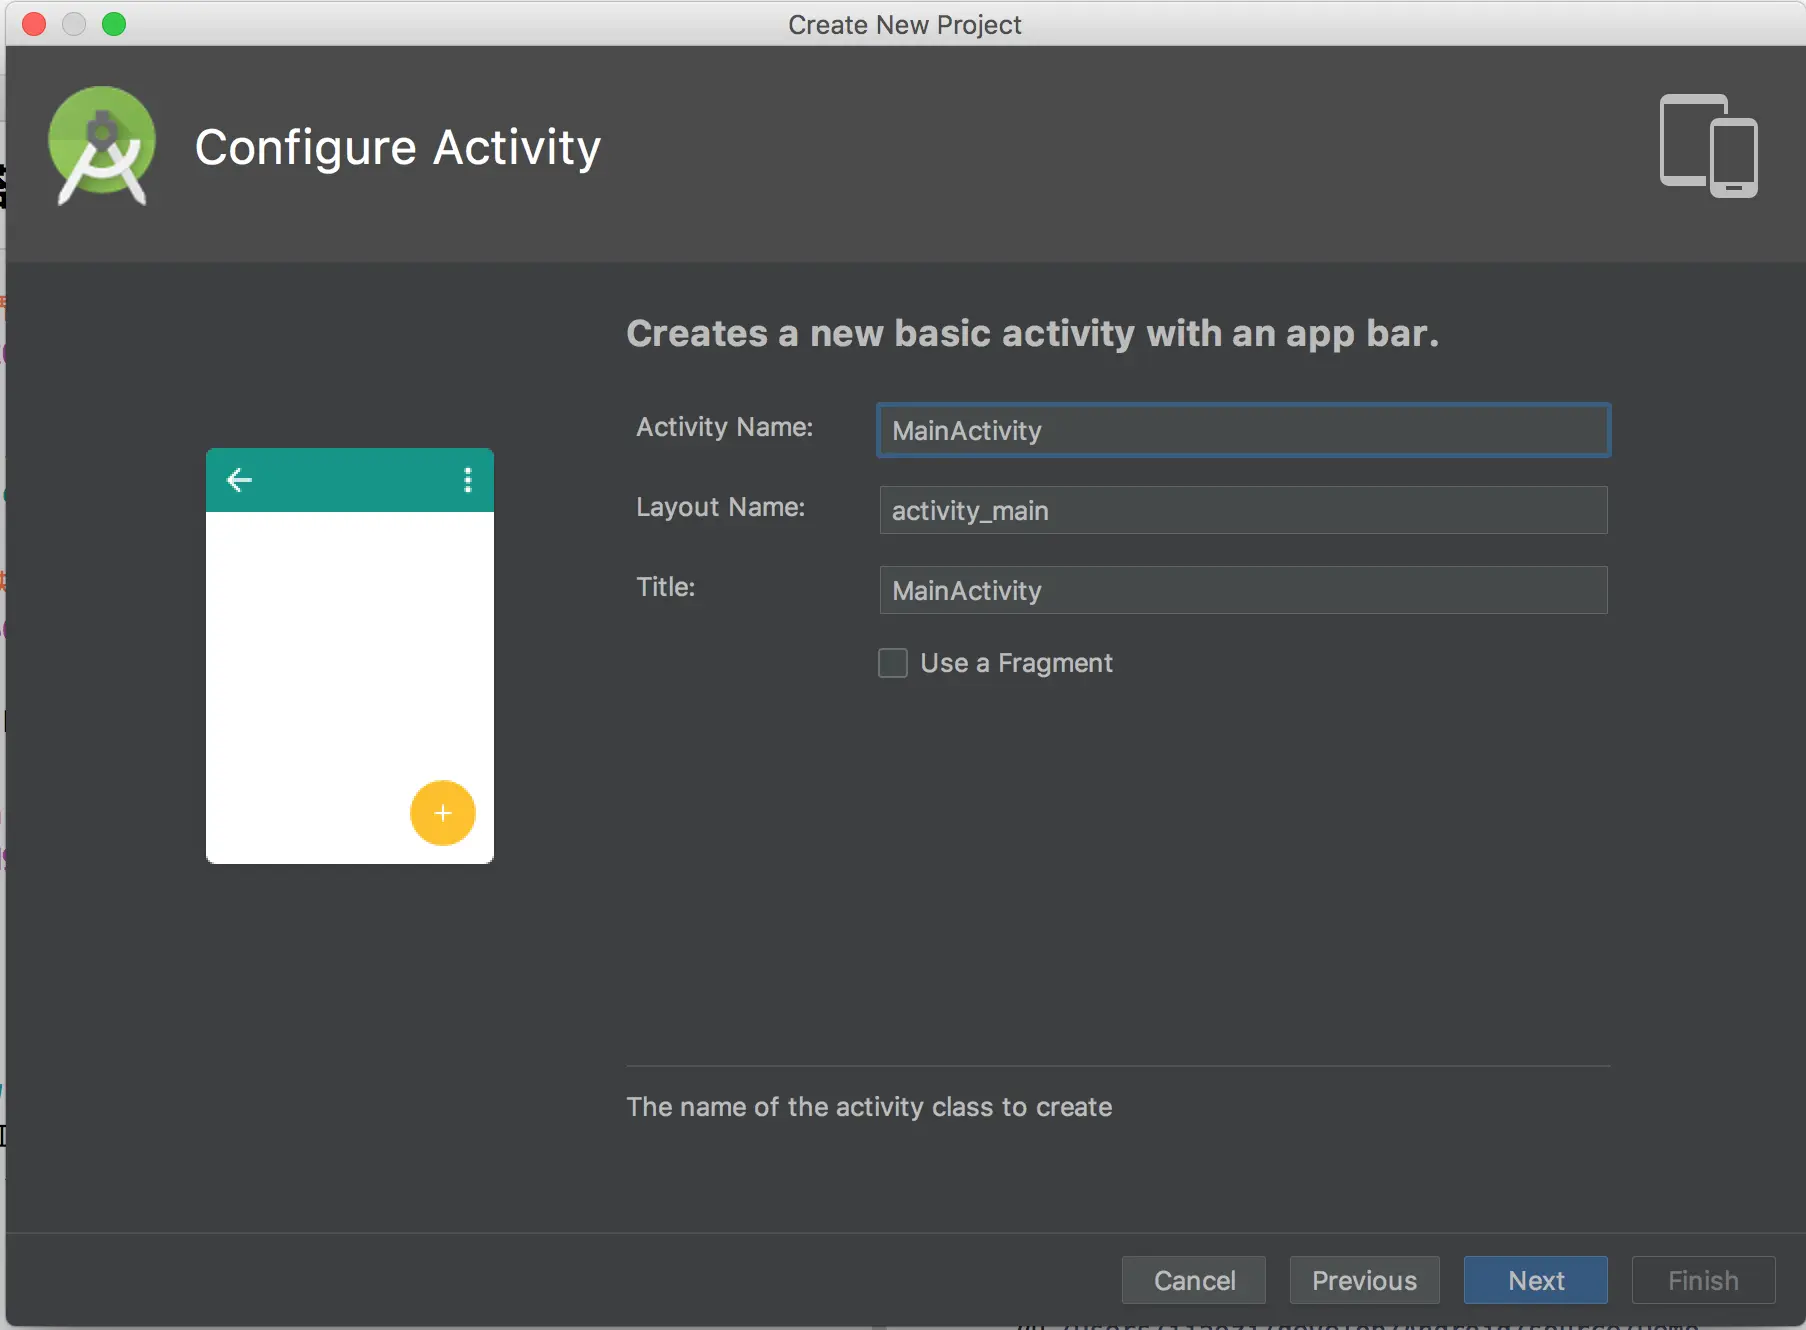Go back with the Previous button
Screen dimensions: 1806x1330
[x=1364, y=1280]
